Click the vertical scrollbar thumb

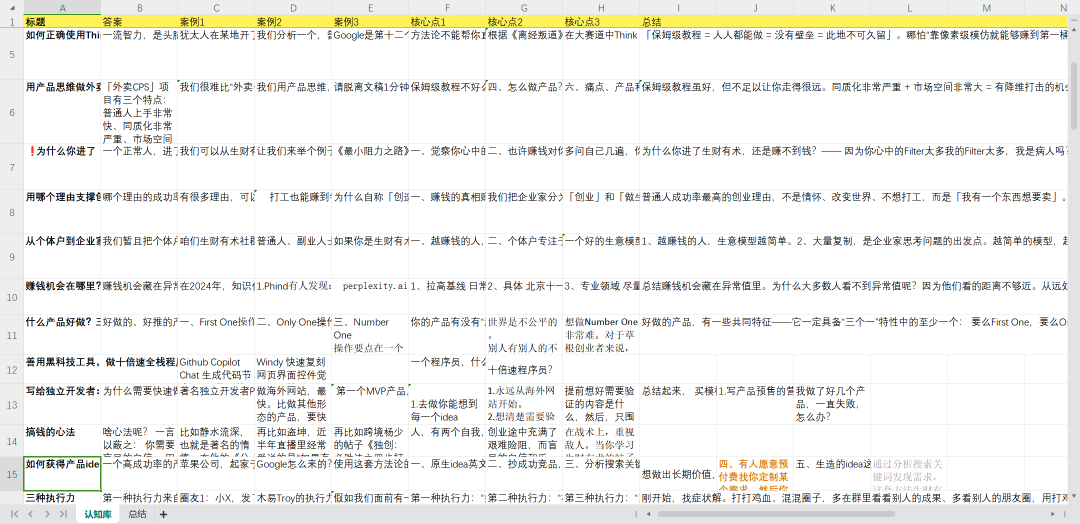click(1074, 96)
